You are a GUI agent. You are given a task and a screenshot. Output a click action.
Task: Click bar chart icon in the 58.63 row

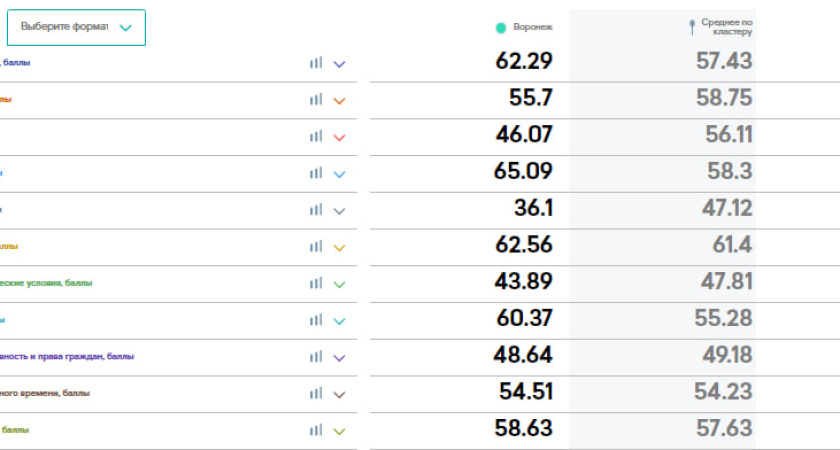click(x=316, y=430)
